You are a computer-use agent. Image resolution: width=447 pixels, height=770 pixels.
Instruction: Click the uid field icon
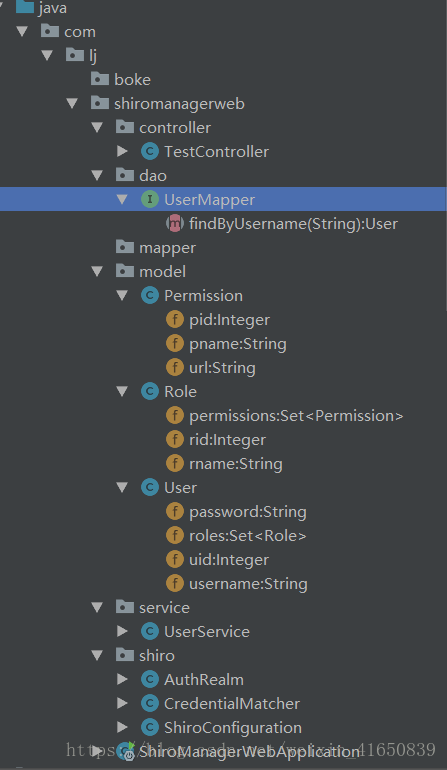[x=175, y=559]
